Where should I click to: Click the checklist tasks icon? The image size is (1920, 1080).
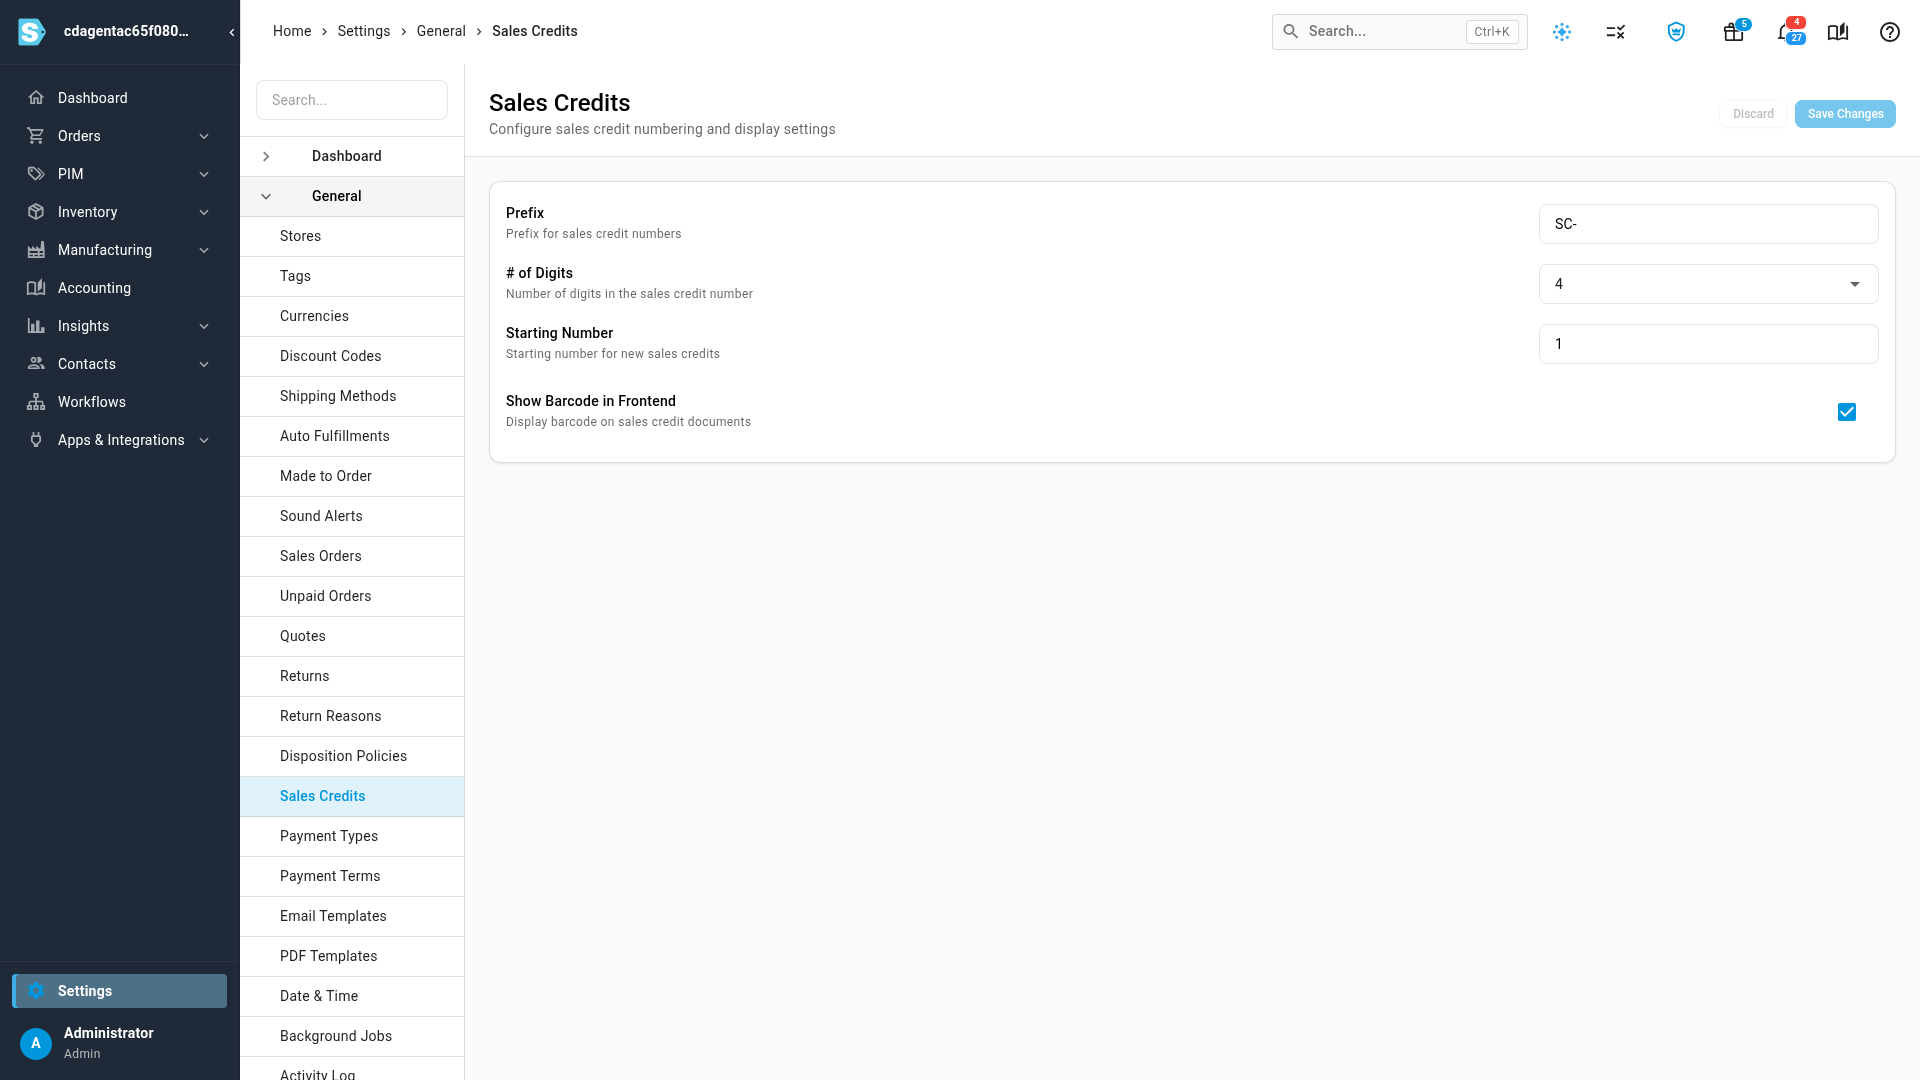click(1616, 32)
